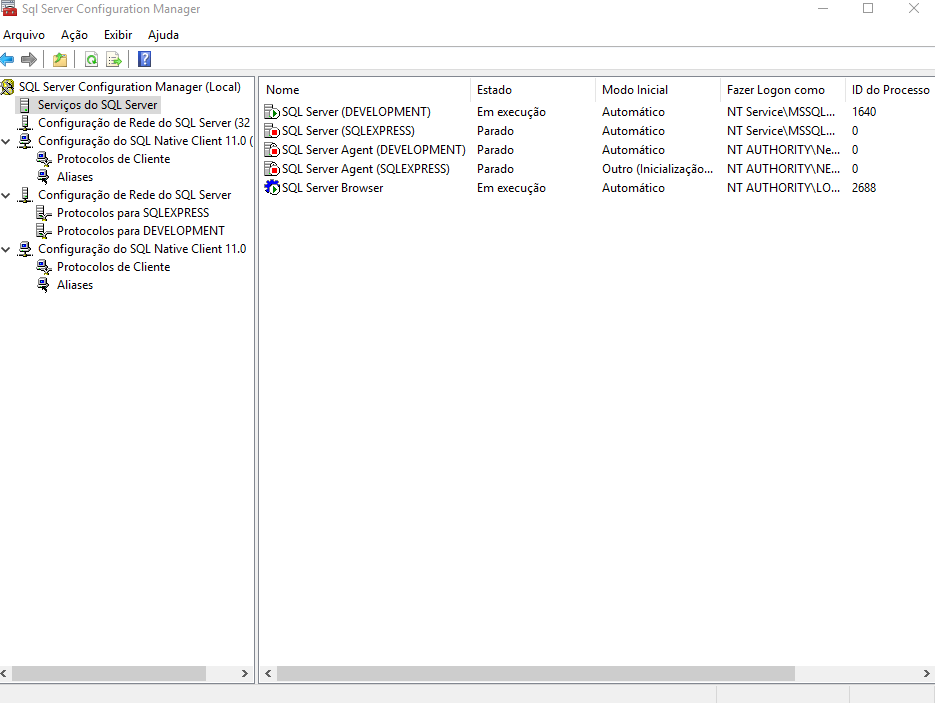Viewport: 935px width, 703px height.
Task: Click process ID value 1640
Action: [864, 112]
